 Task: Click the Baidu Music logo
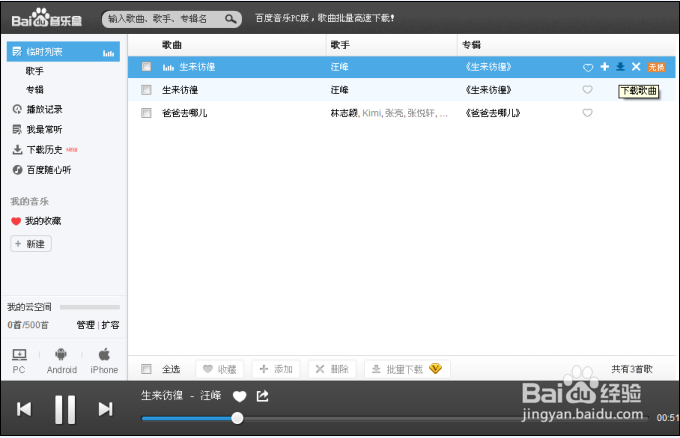pos(47,18)
